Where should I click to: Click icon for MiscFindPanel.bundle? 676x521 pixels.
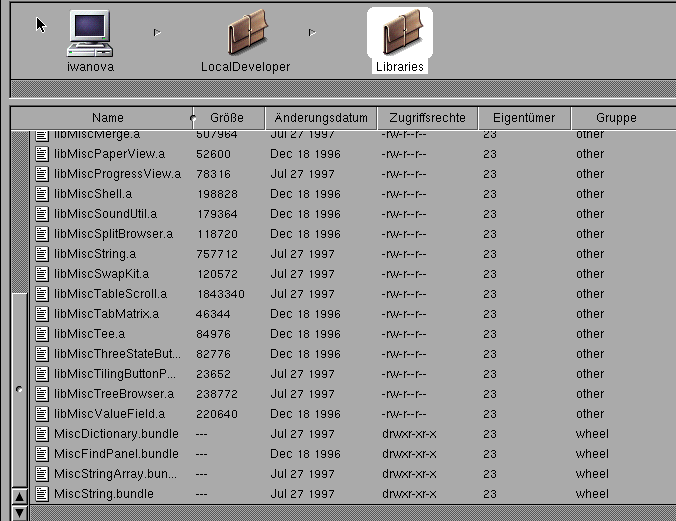(42, 454)
